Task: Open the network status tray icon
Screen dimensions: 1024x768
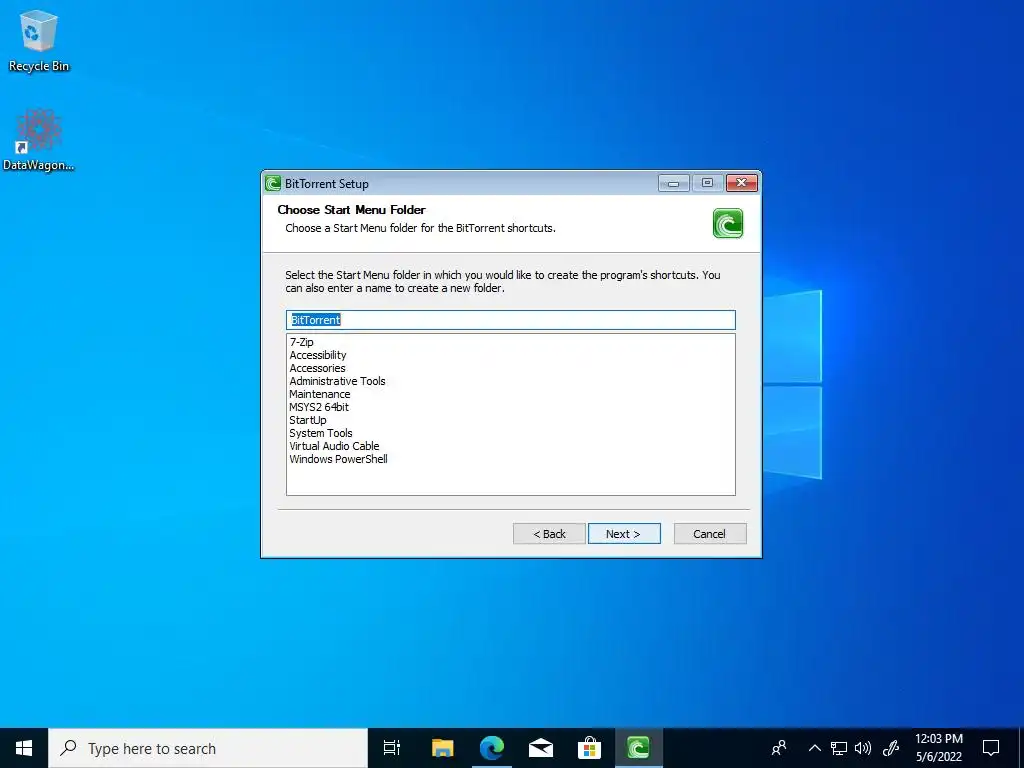Action: coord(839,748)
